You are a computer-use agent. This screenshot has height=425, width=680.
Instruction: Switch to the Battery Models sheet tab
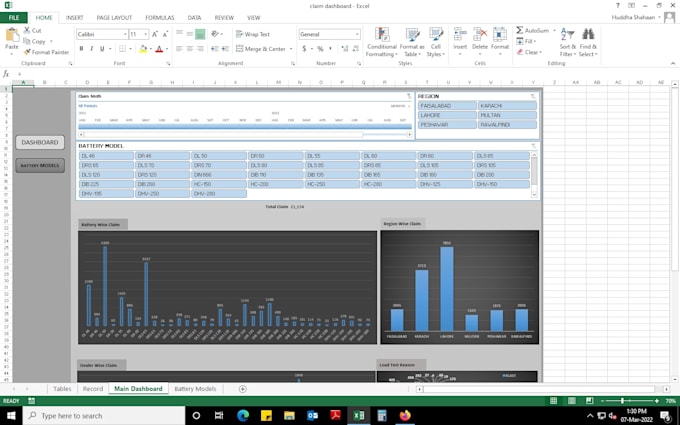point(195,388)
